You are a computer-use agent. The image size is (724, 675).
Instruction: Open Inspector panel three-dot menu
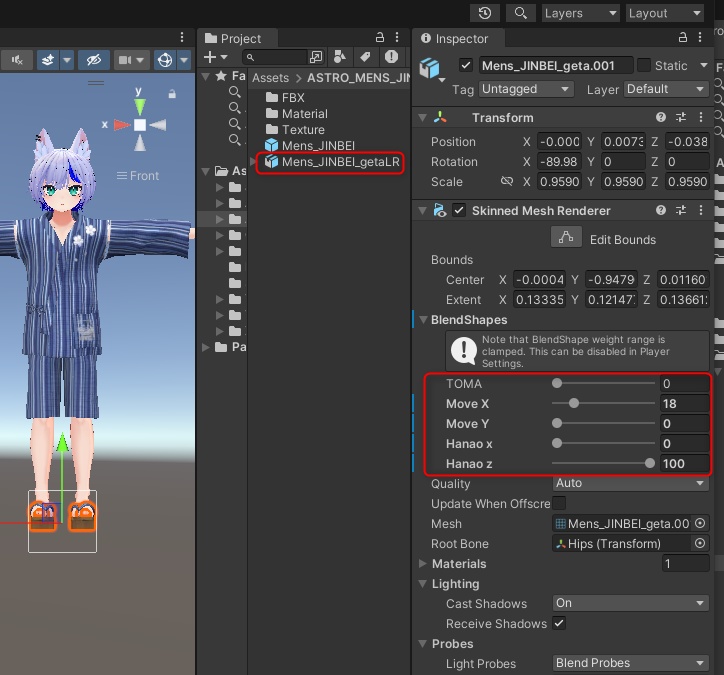(700, 37)
